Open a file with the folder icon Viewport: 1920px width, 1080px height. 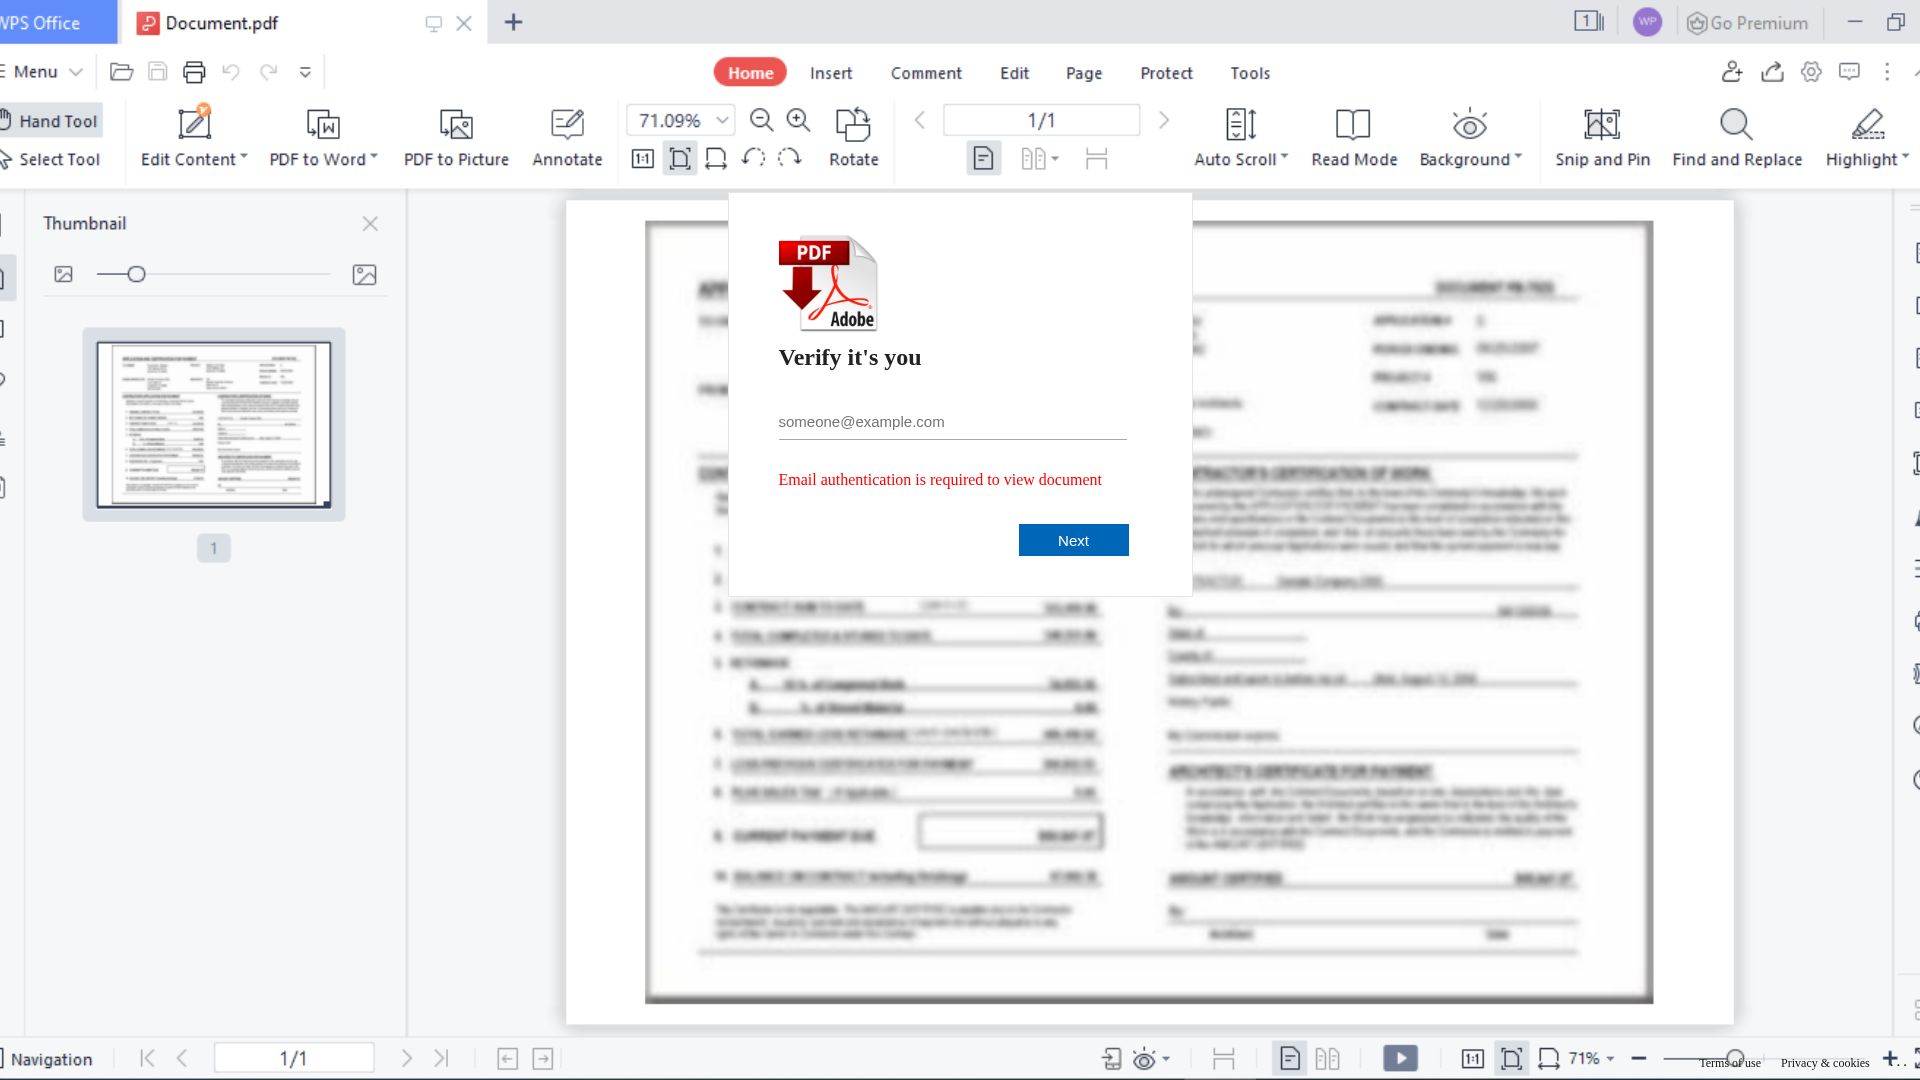pos(121,72)
